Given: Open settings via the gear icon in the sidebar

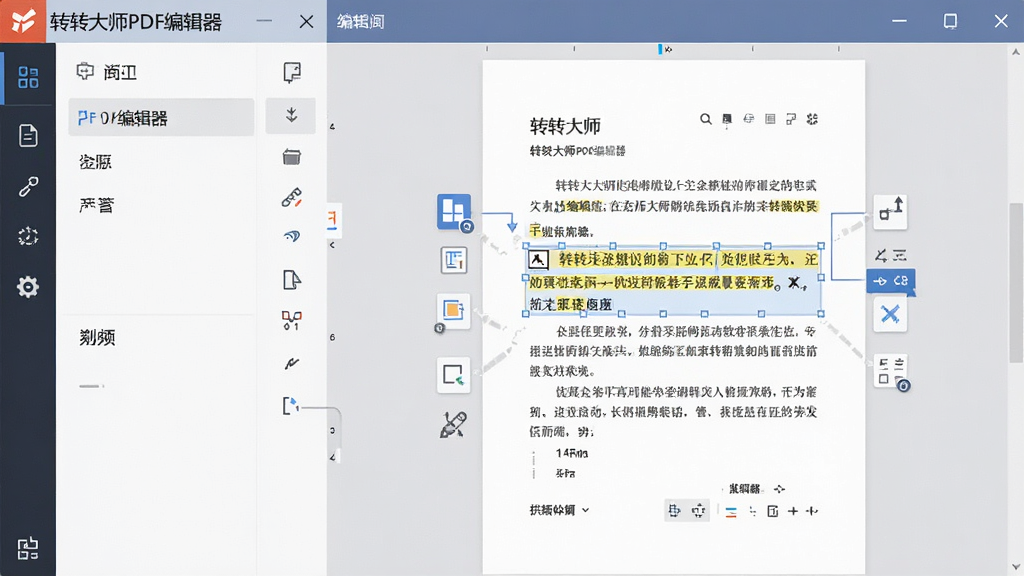Looking at the screenshot, I should tap(27, 287).
